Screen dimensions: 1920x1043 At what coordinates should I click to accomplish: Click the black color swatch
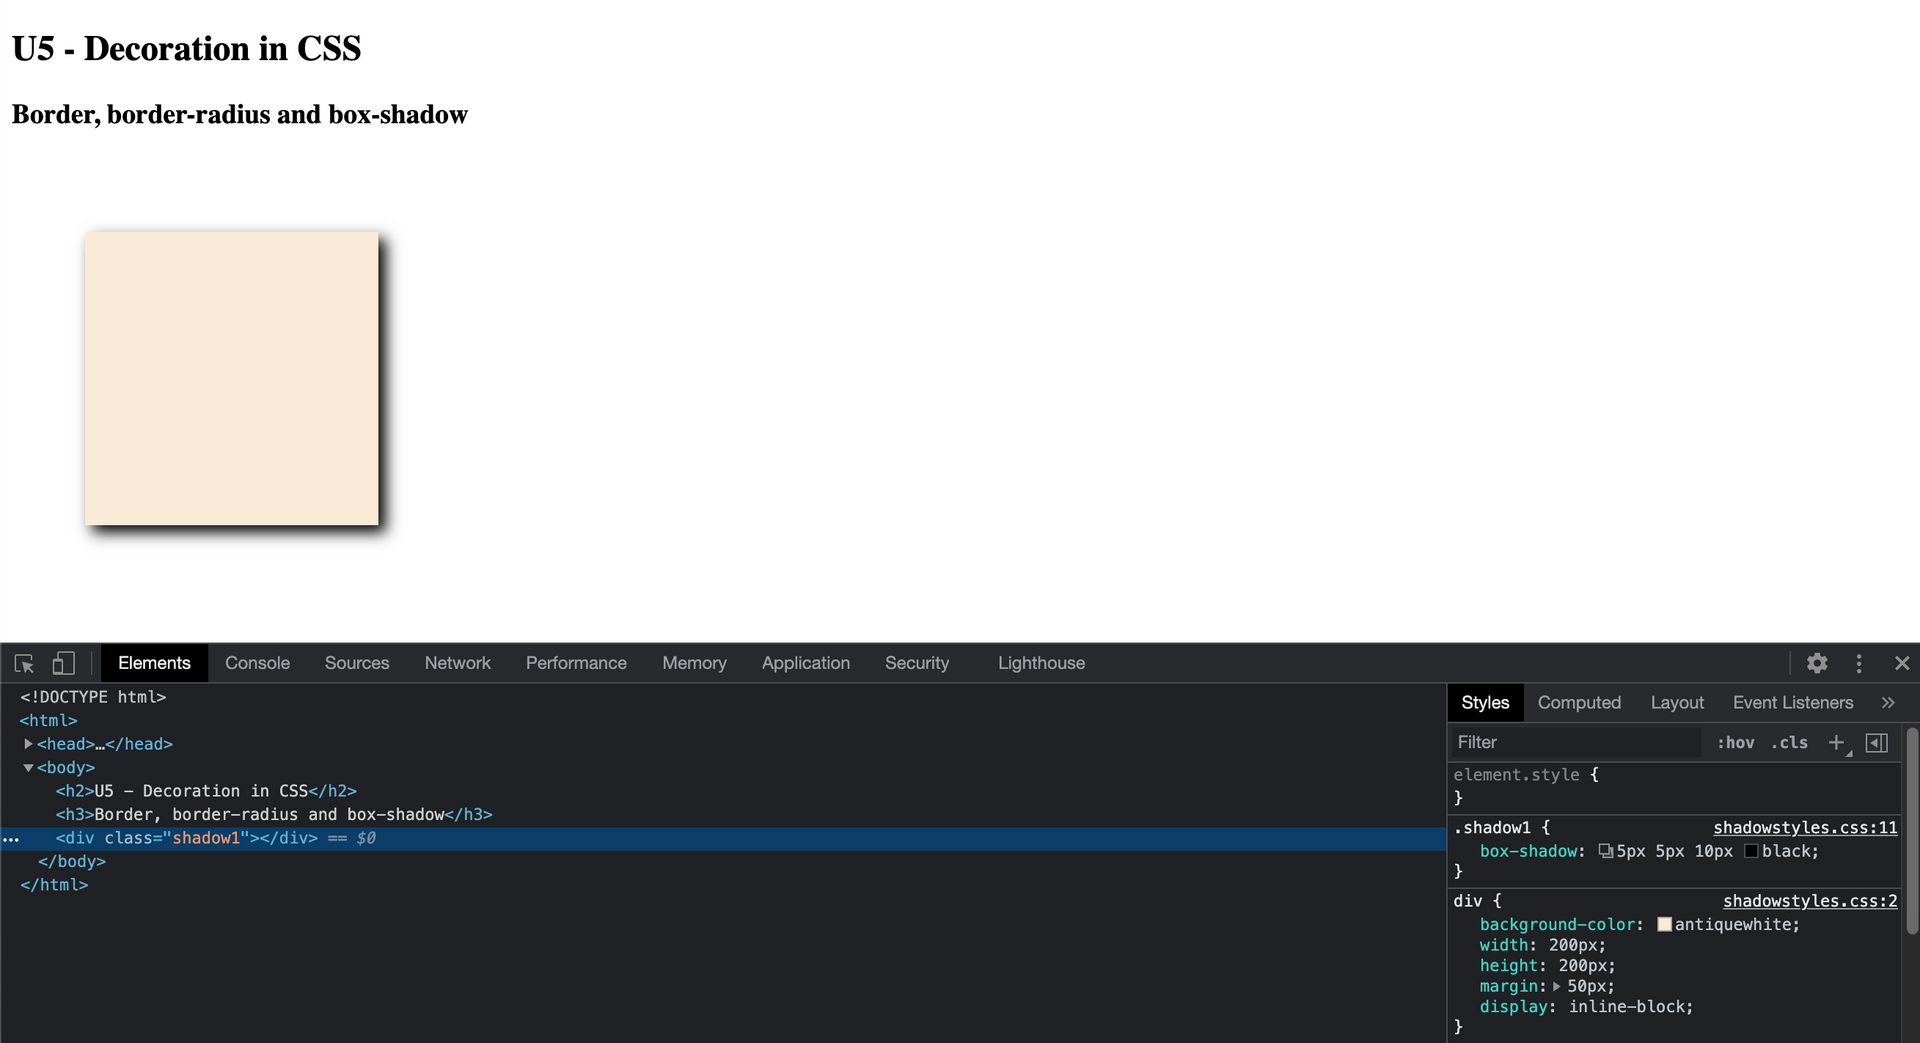point(1751,852)
